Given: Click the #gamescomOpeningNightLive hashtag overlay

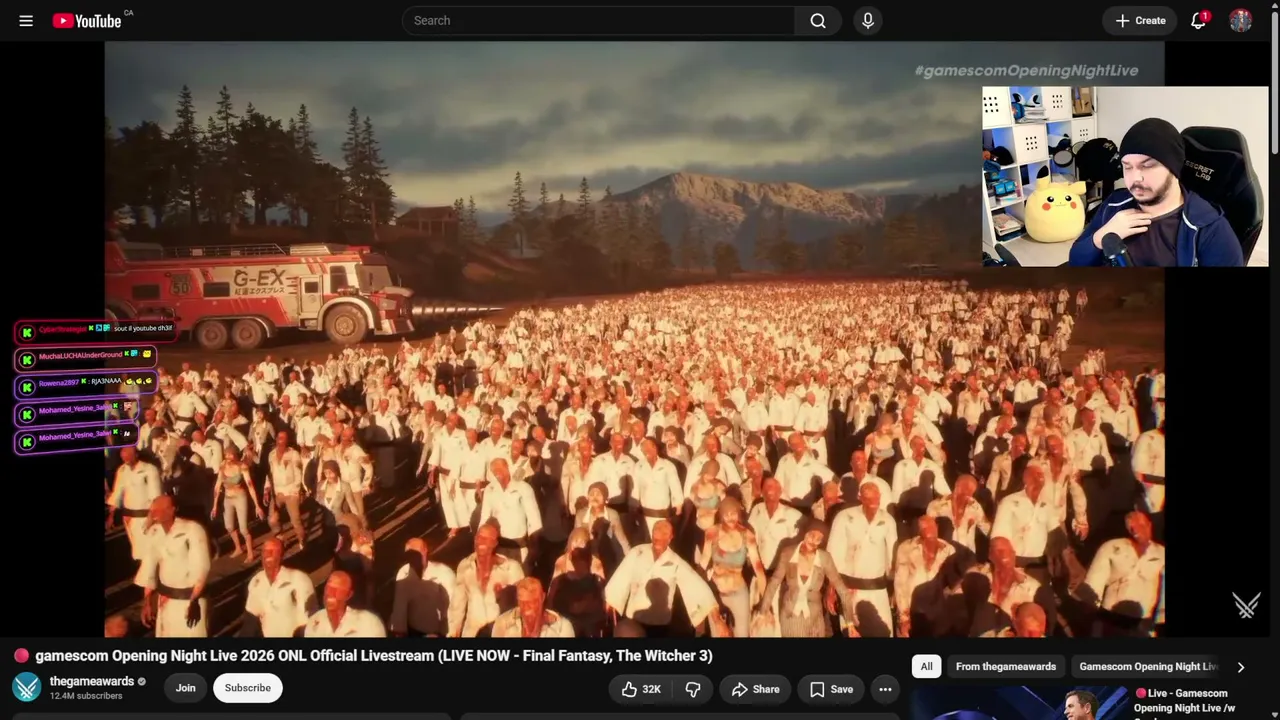Looking at the screenshot, I should (1026, 70).
